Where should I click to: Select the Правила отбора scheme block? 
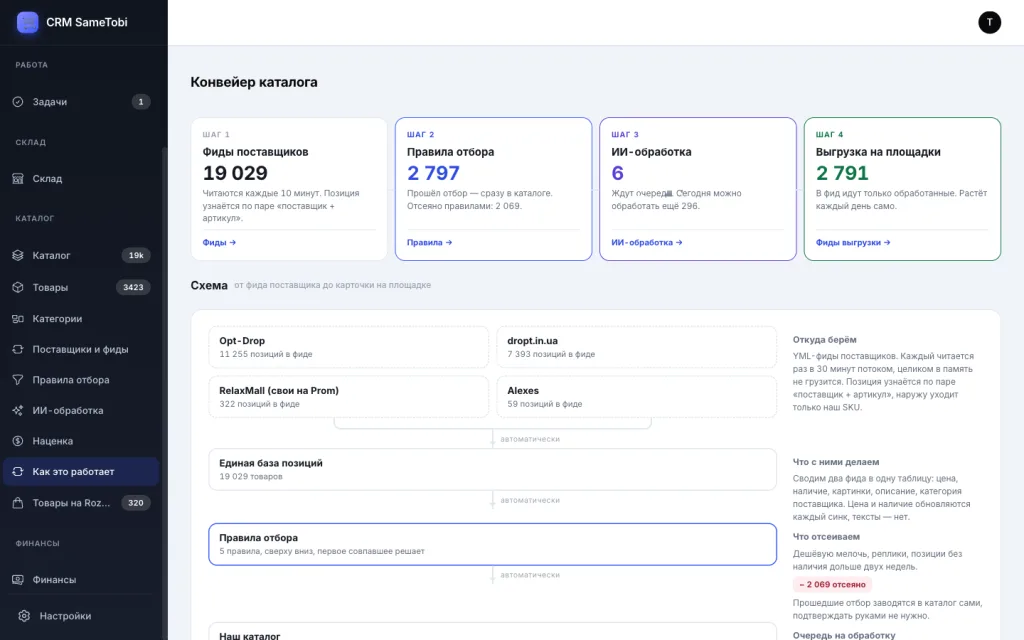pyautogui.click(x=492, y=544)
